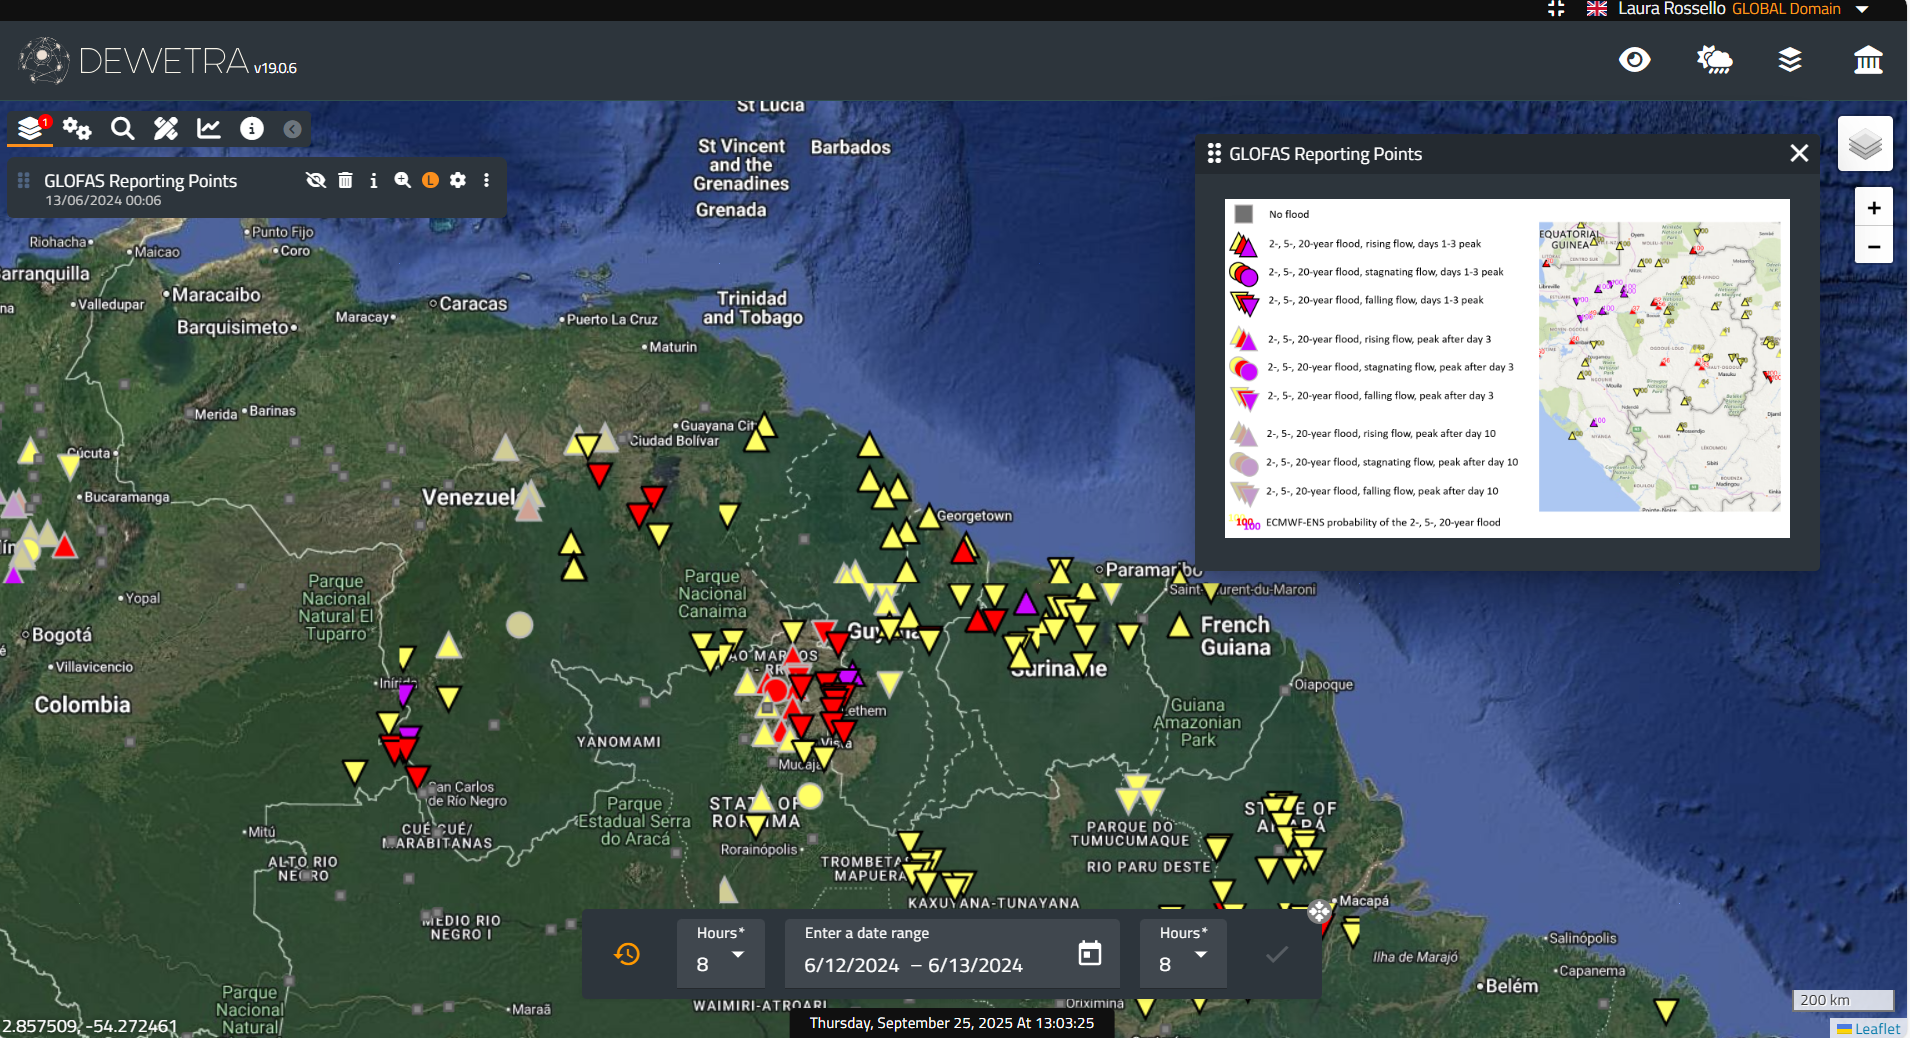1910x1038 pixels.
Task: Zoom to GLOFAS layer extent with magnifier-plus
Action: [402, 180]
